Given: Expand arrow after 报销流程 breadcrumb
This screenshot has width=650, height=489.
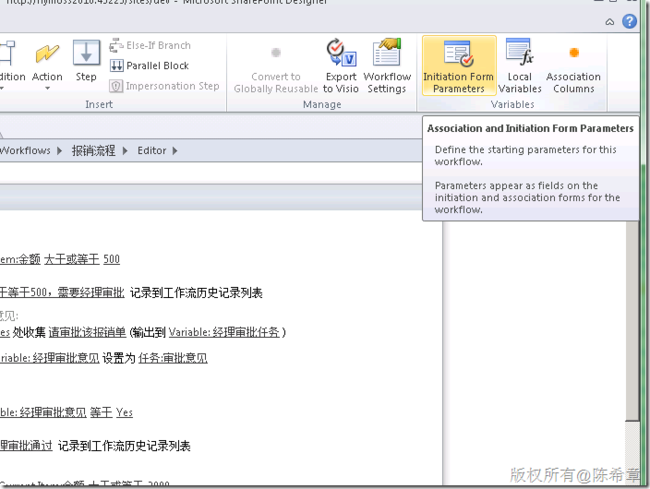Looking at the screenshot, I should (x=125, y=151).
